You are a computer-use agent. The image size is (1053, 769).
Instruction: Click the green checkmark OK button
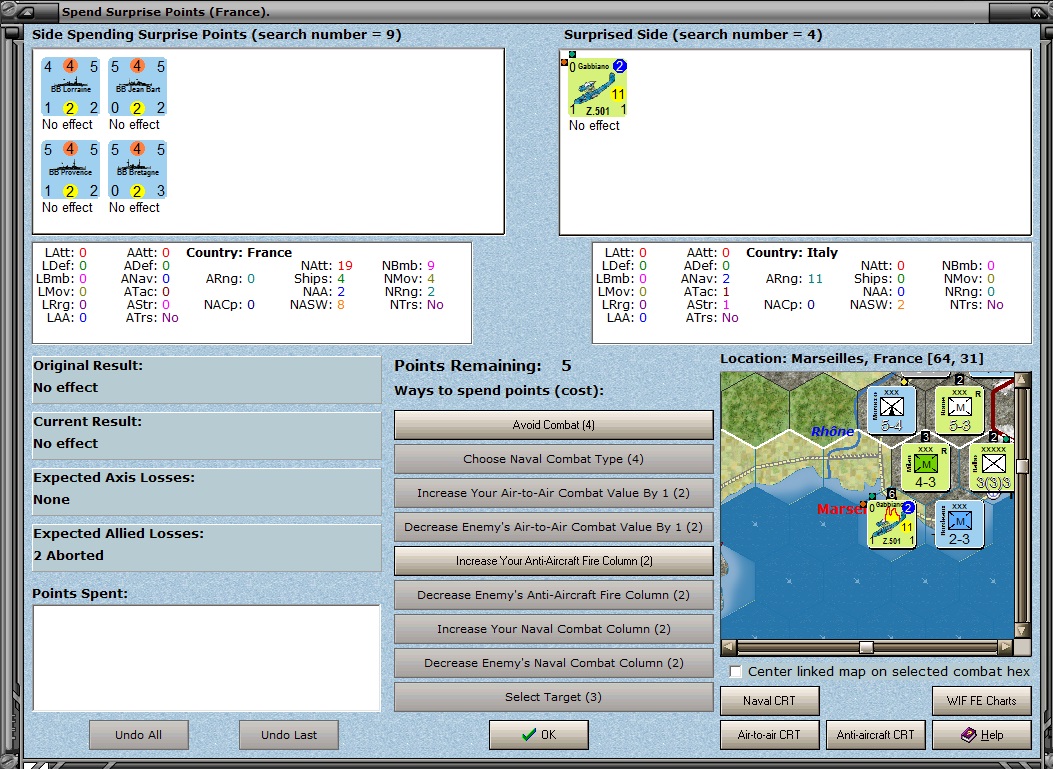539,735
